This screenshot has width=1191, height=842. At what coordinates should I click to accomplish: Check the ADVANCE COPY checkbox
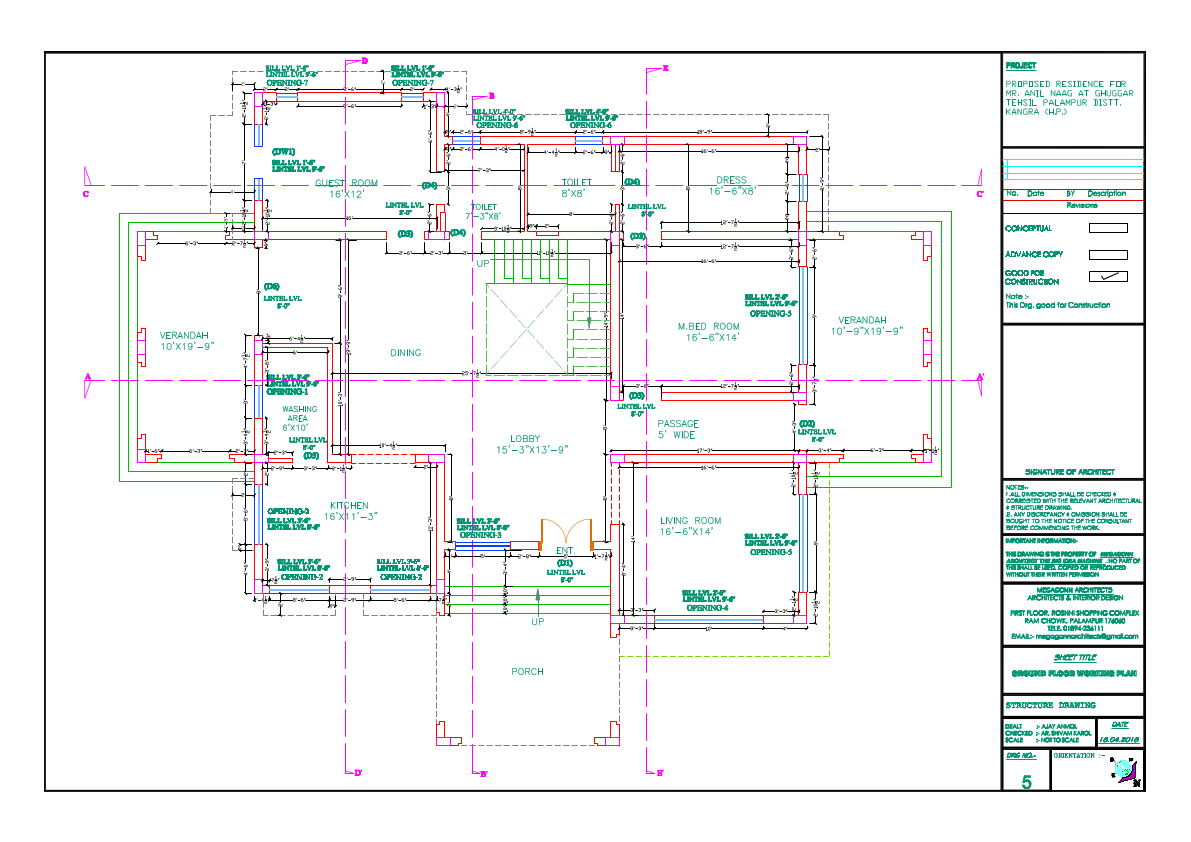(1110, 254)
